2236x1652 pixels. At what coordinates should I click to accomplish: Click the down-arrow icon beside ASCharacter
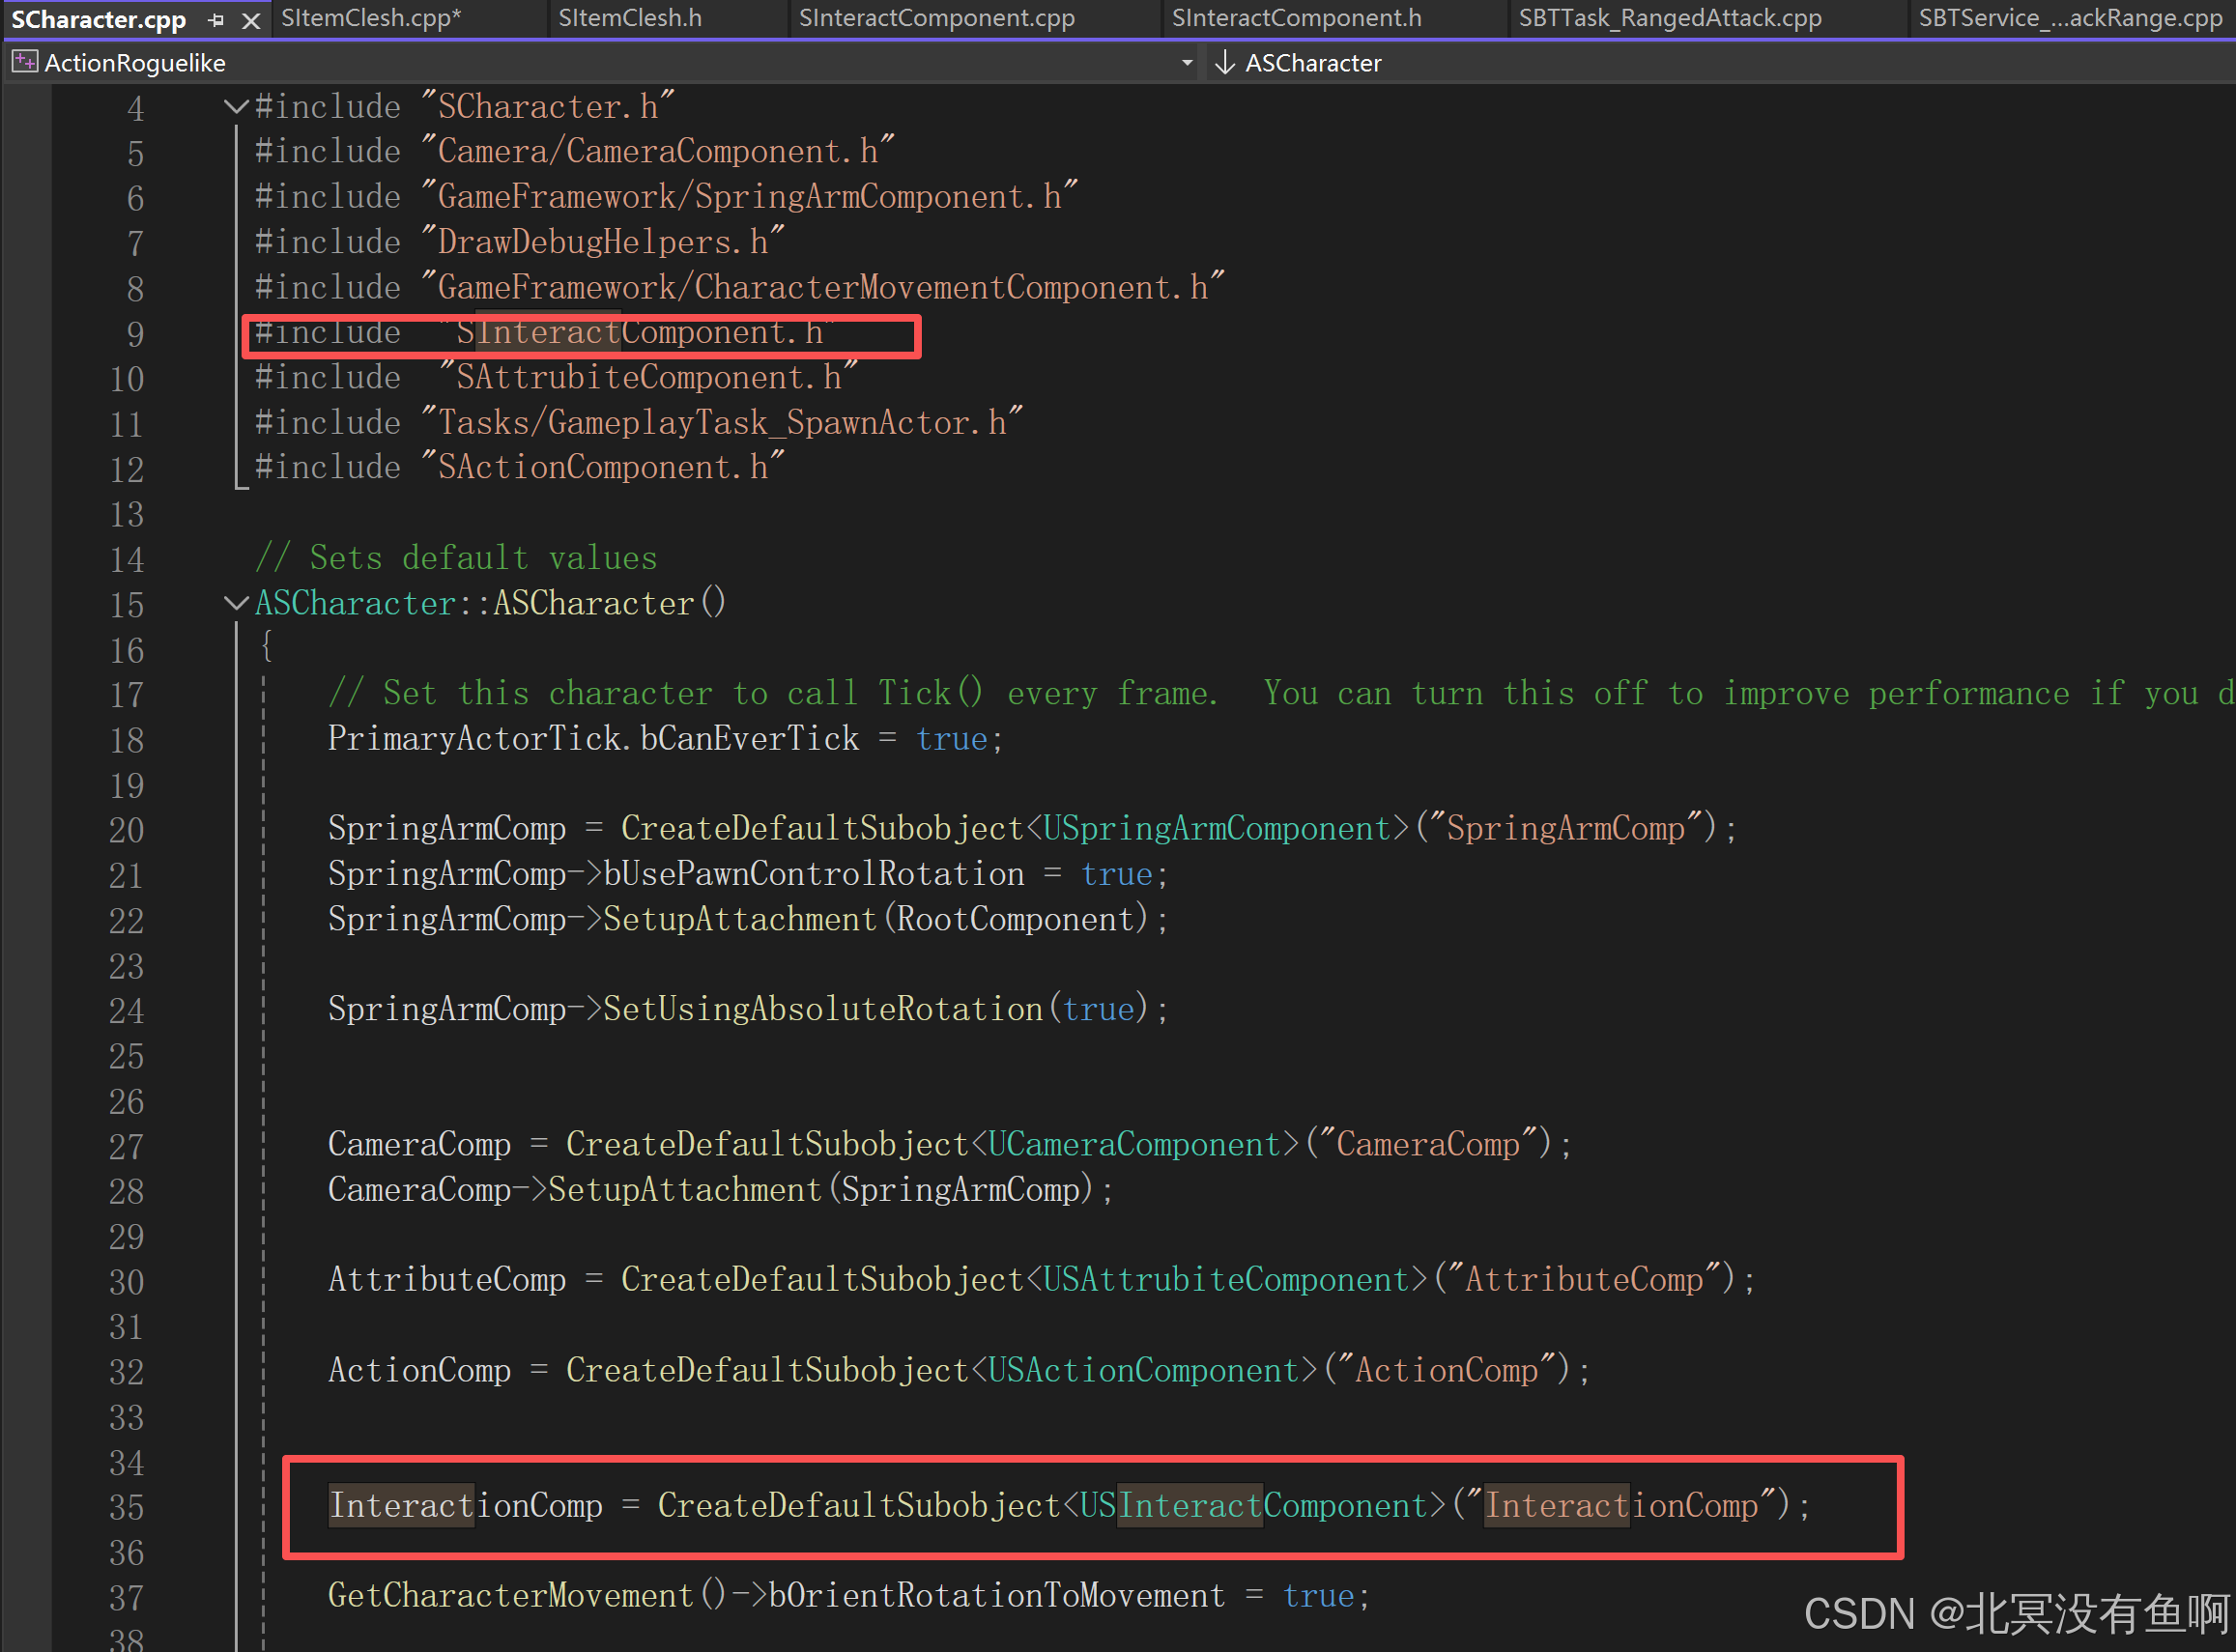tap(1224, 62)
